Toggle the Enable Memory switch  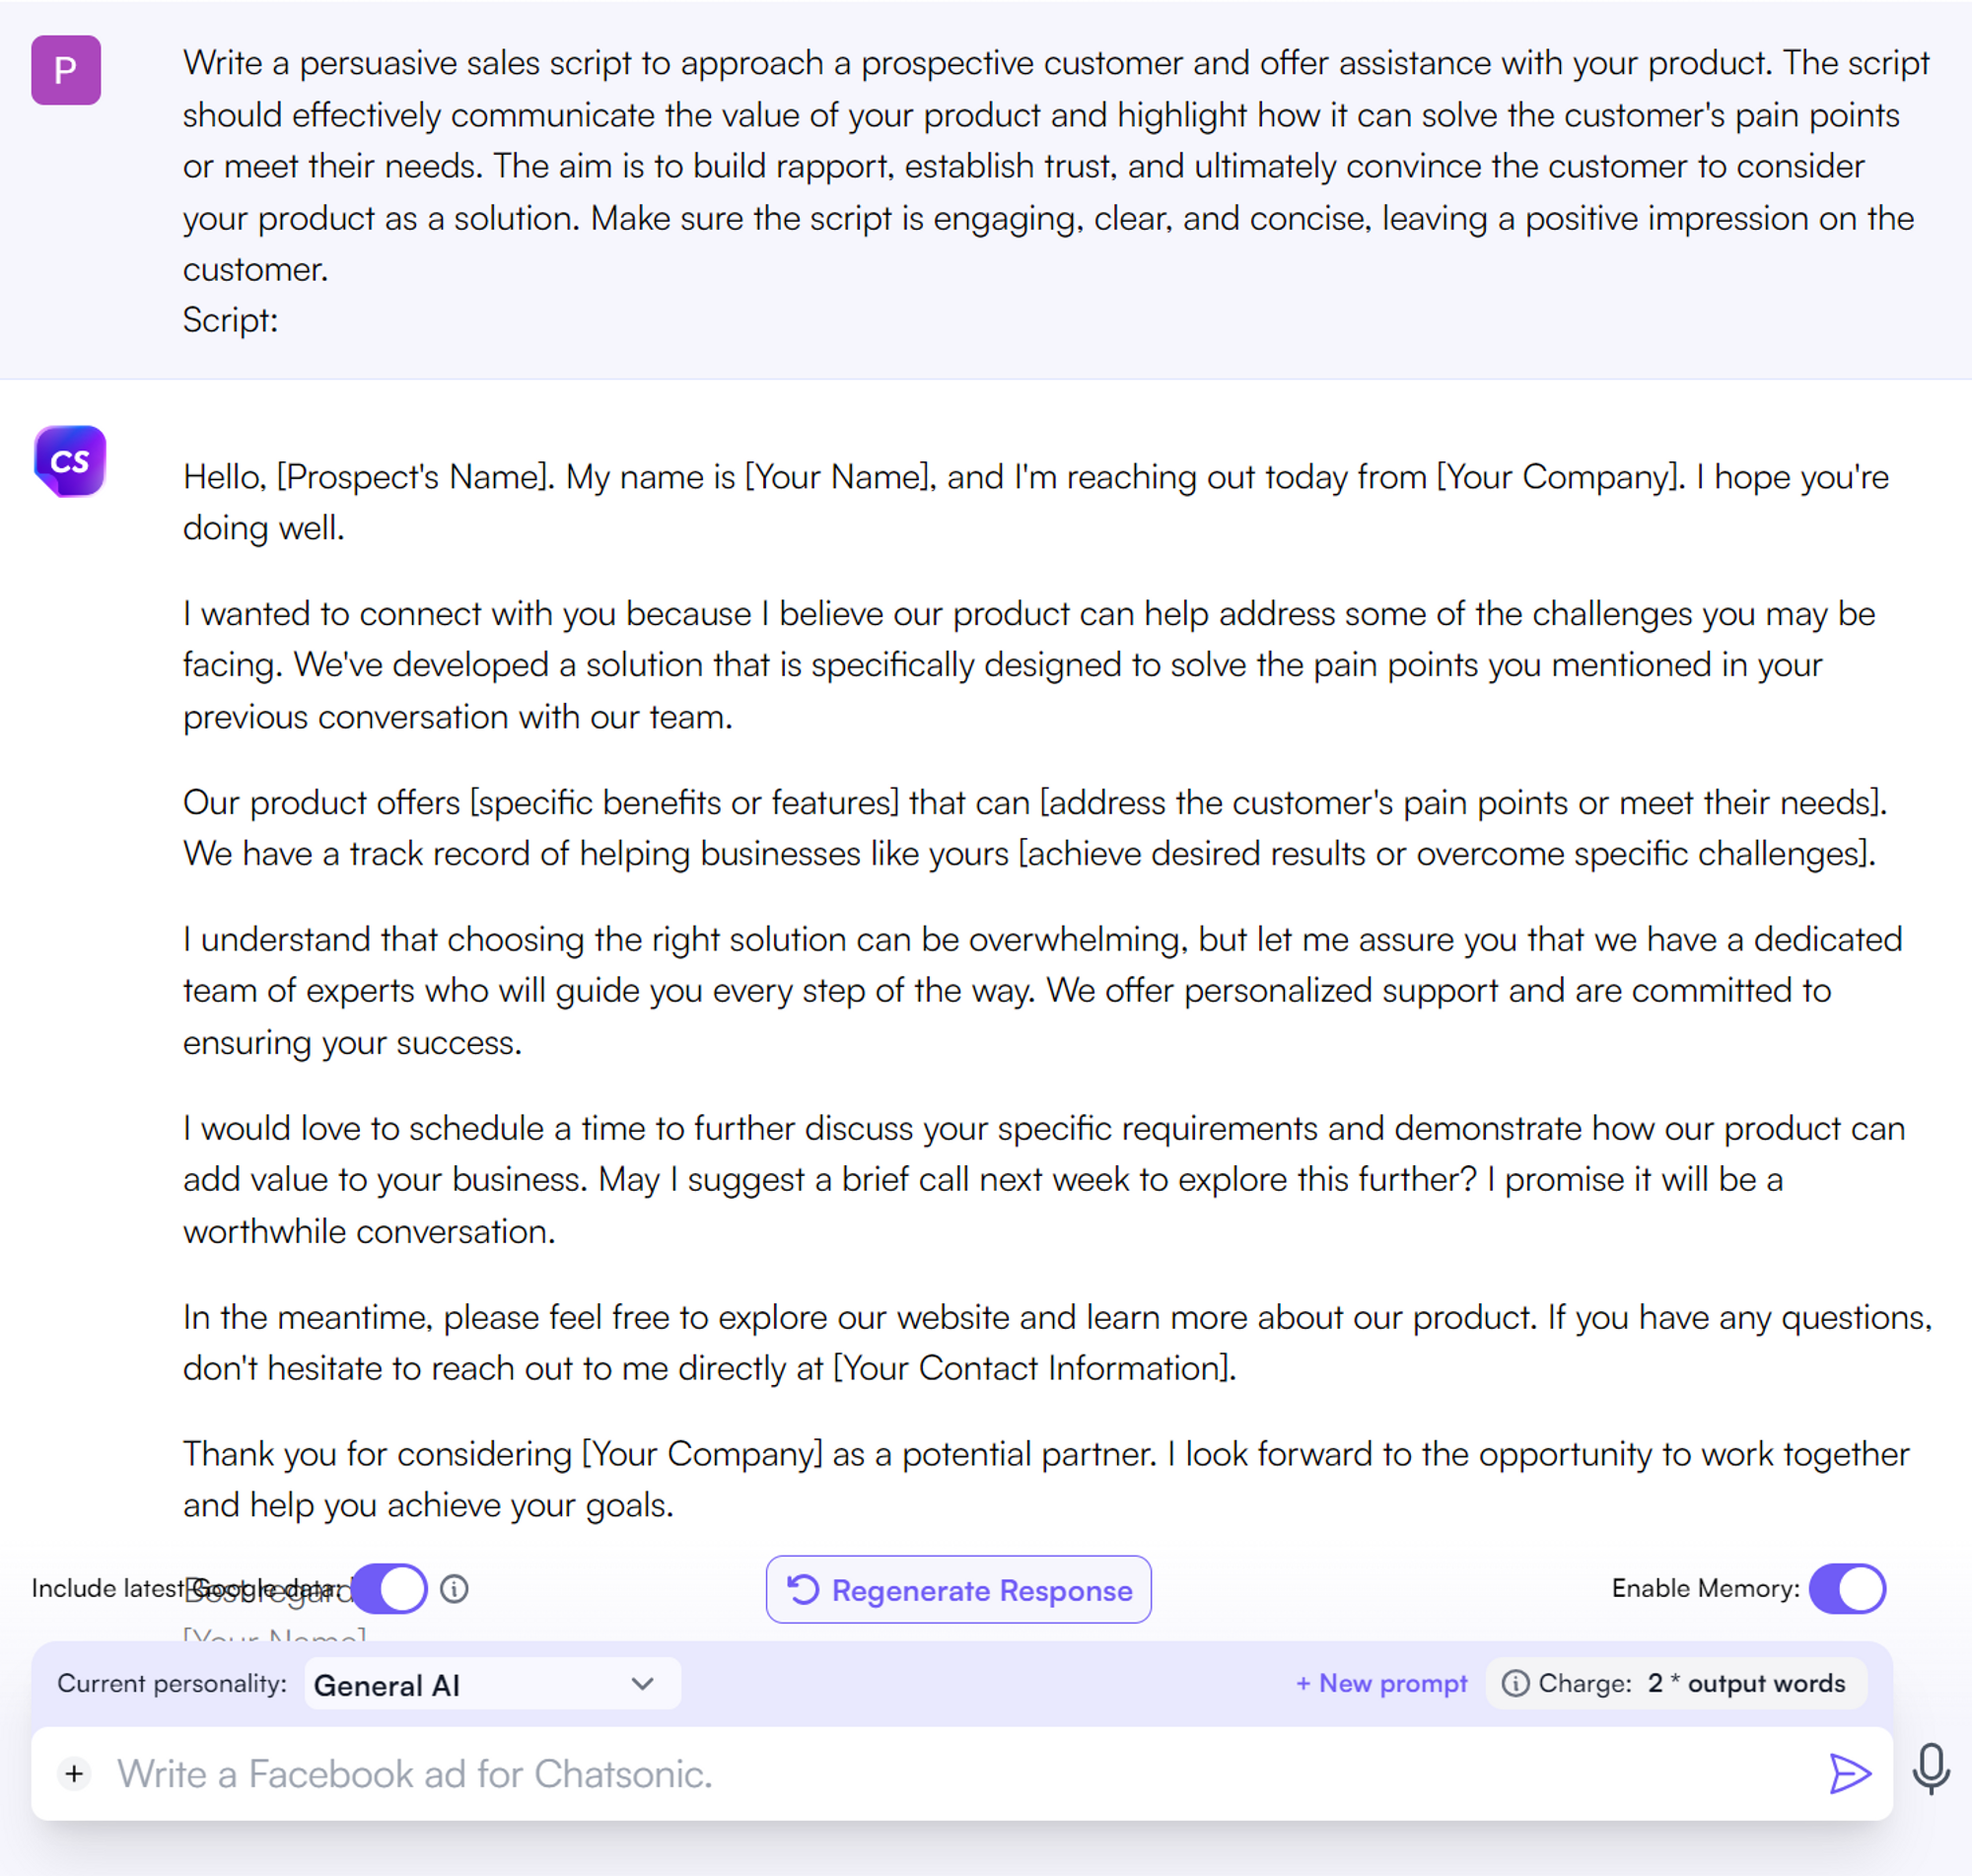click(x=1847, y=1589)
